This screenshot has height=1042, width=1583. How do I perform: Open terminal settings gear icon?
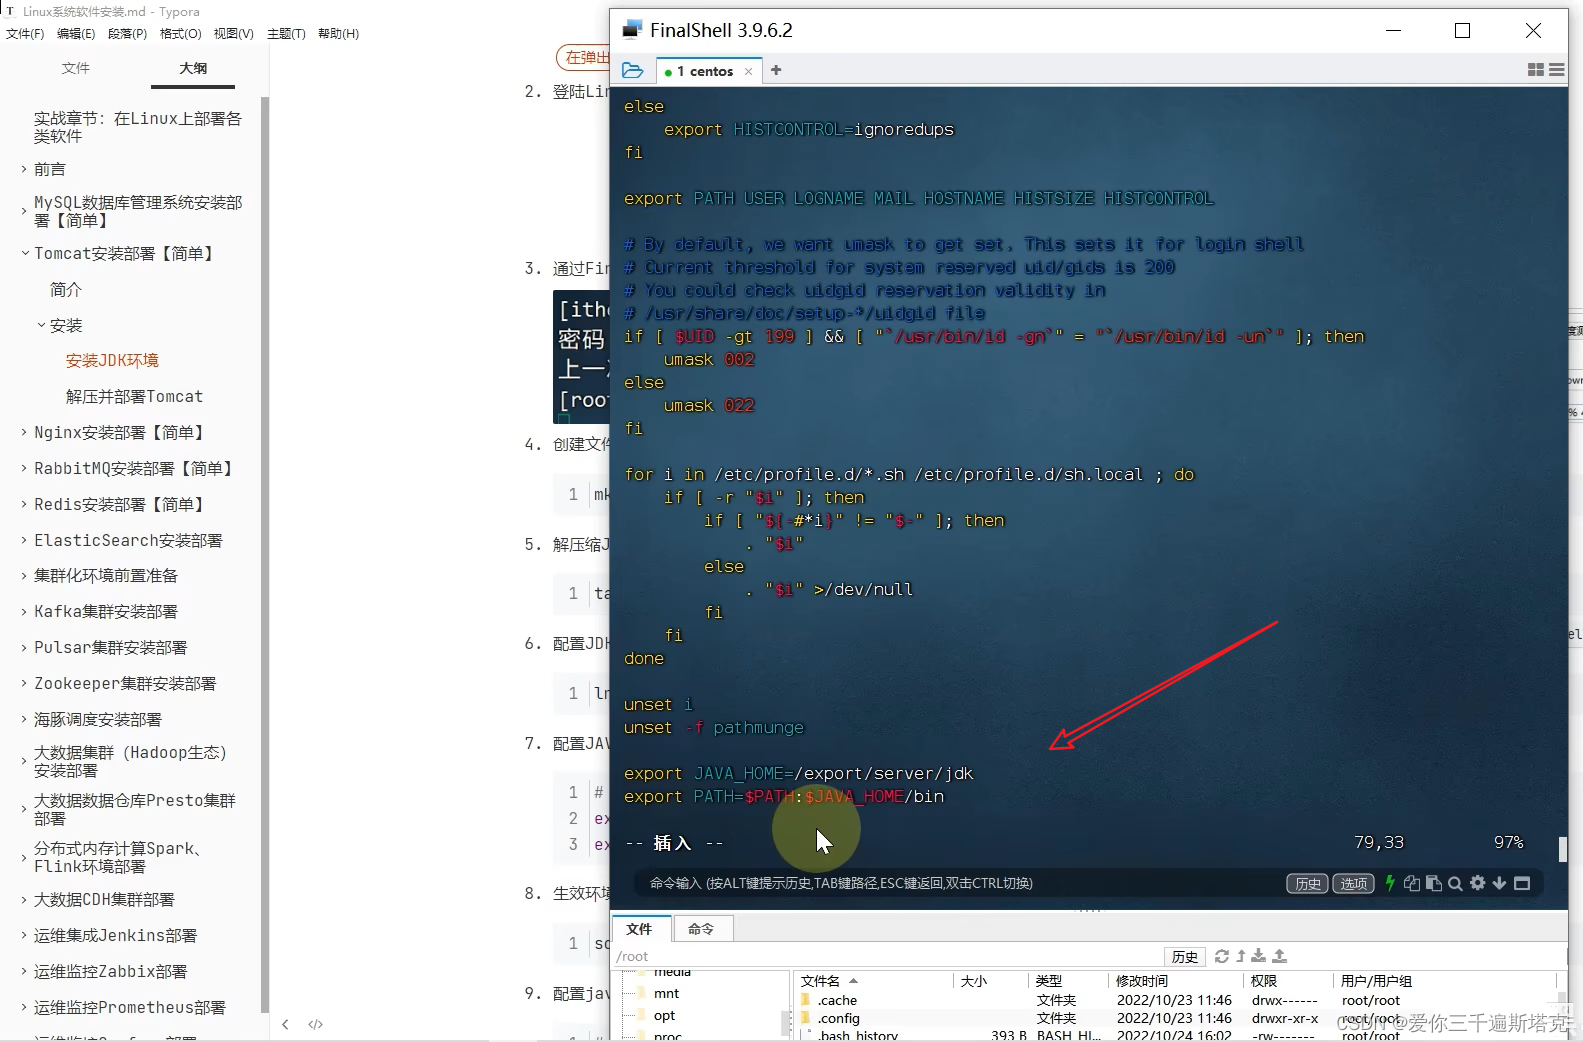pyautogui.click(x=1477, y=883)
